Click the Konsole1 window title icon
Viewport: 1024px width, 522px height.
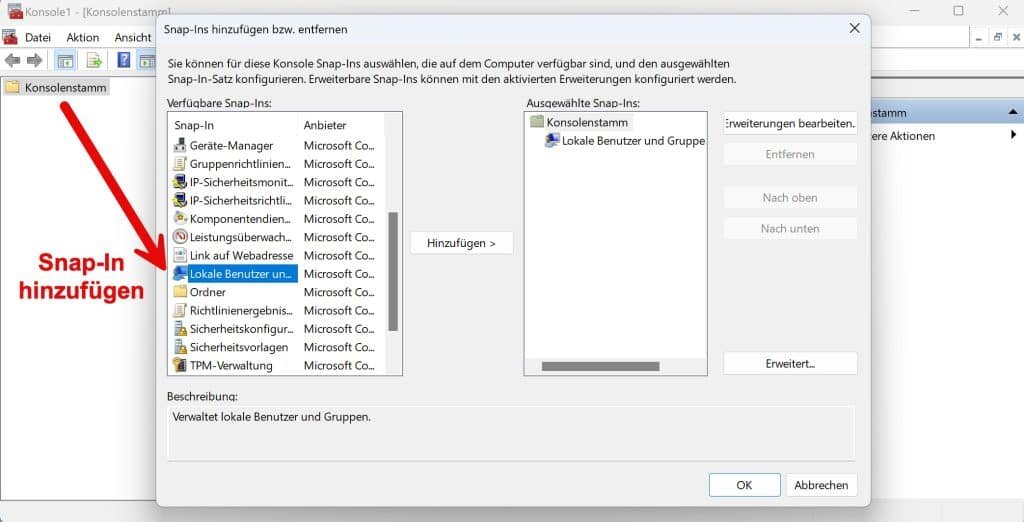tap(15, 11)
